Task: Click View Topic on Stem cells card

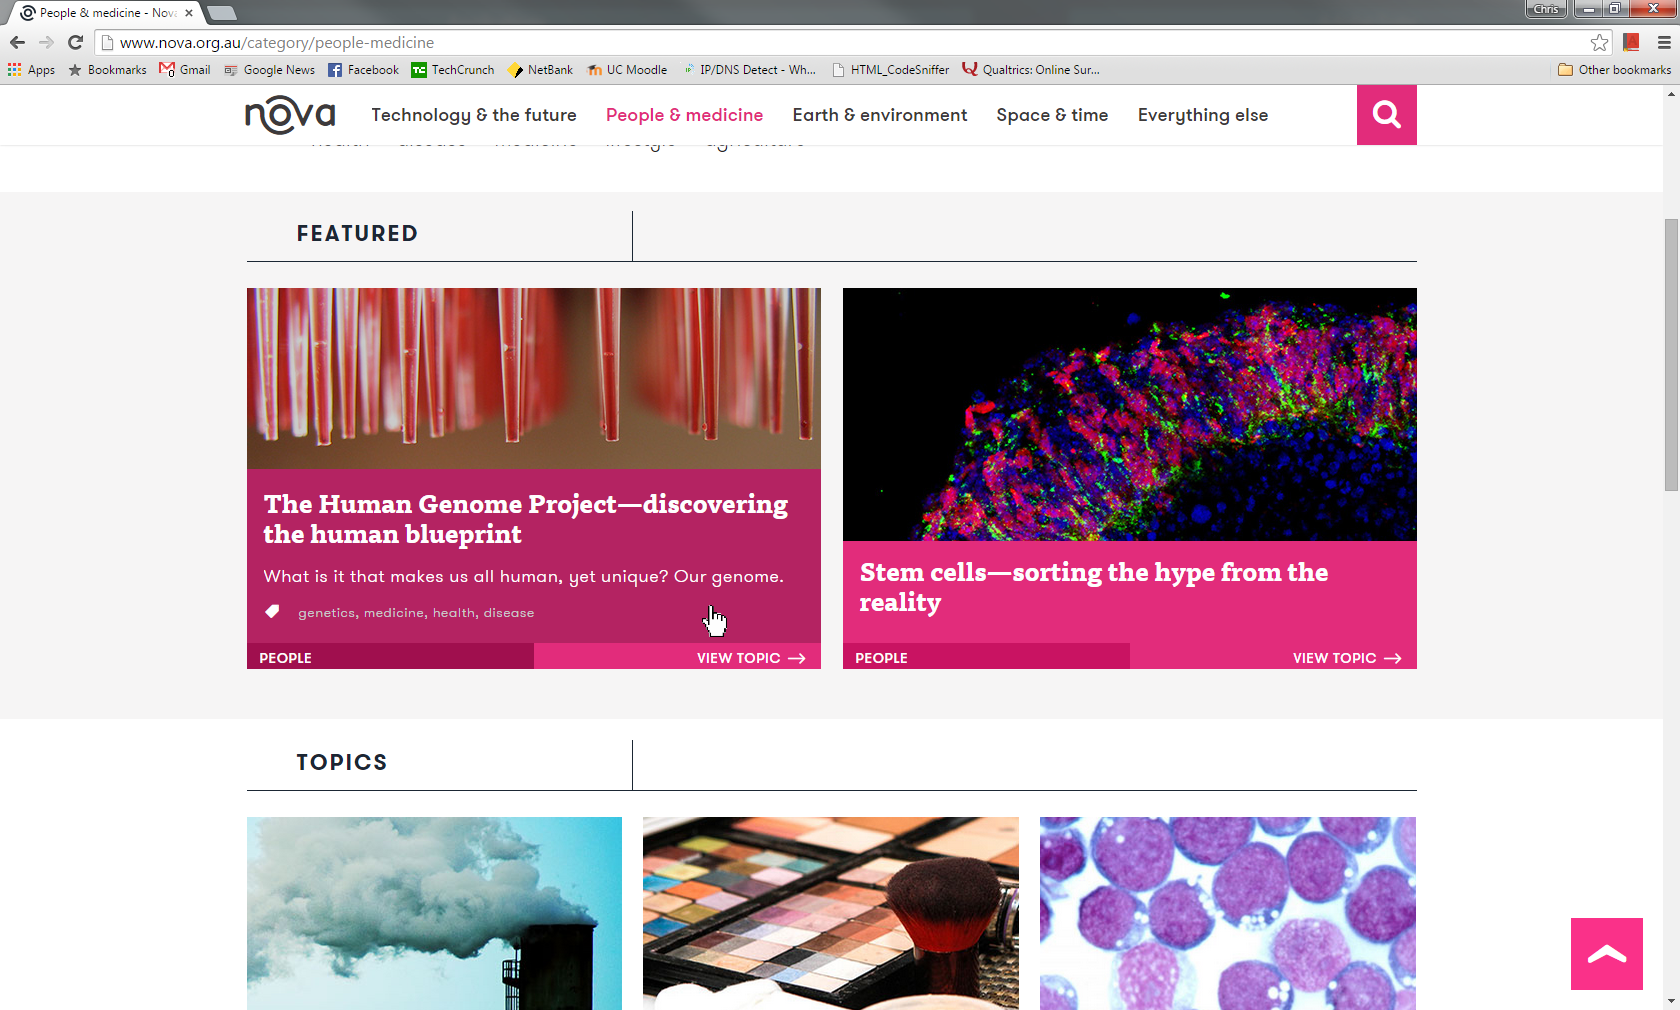Action: pos(1347,658)
